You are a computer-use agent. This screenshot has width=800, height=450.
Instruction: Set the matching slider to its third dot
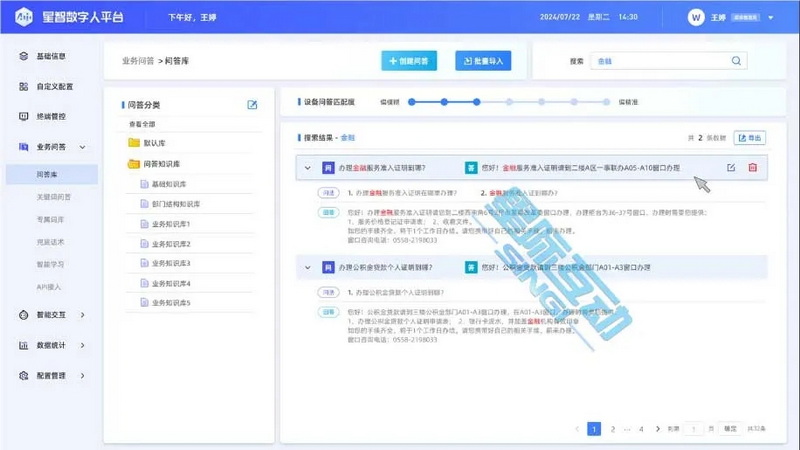(x=476, y=102)
